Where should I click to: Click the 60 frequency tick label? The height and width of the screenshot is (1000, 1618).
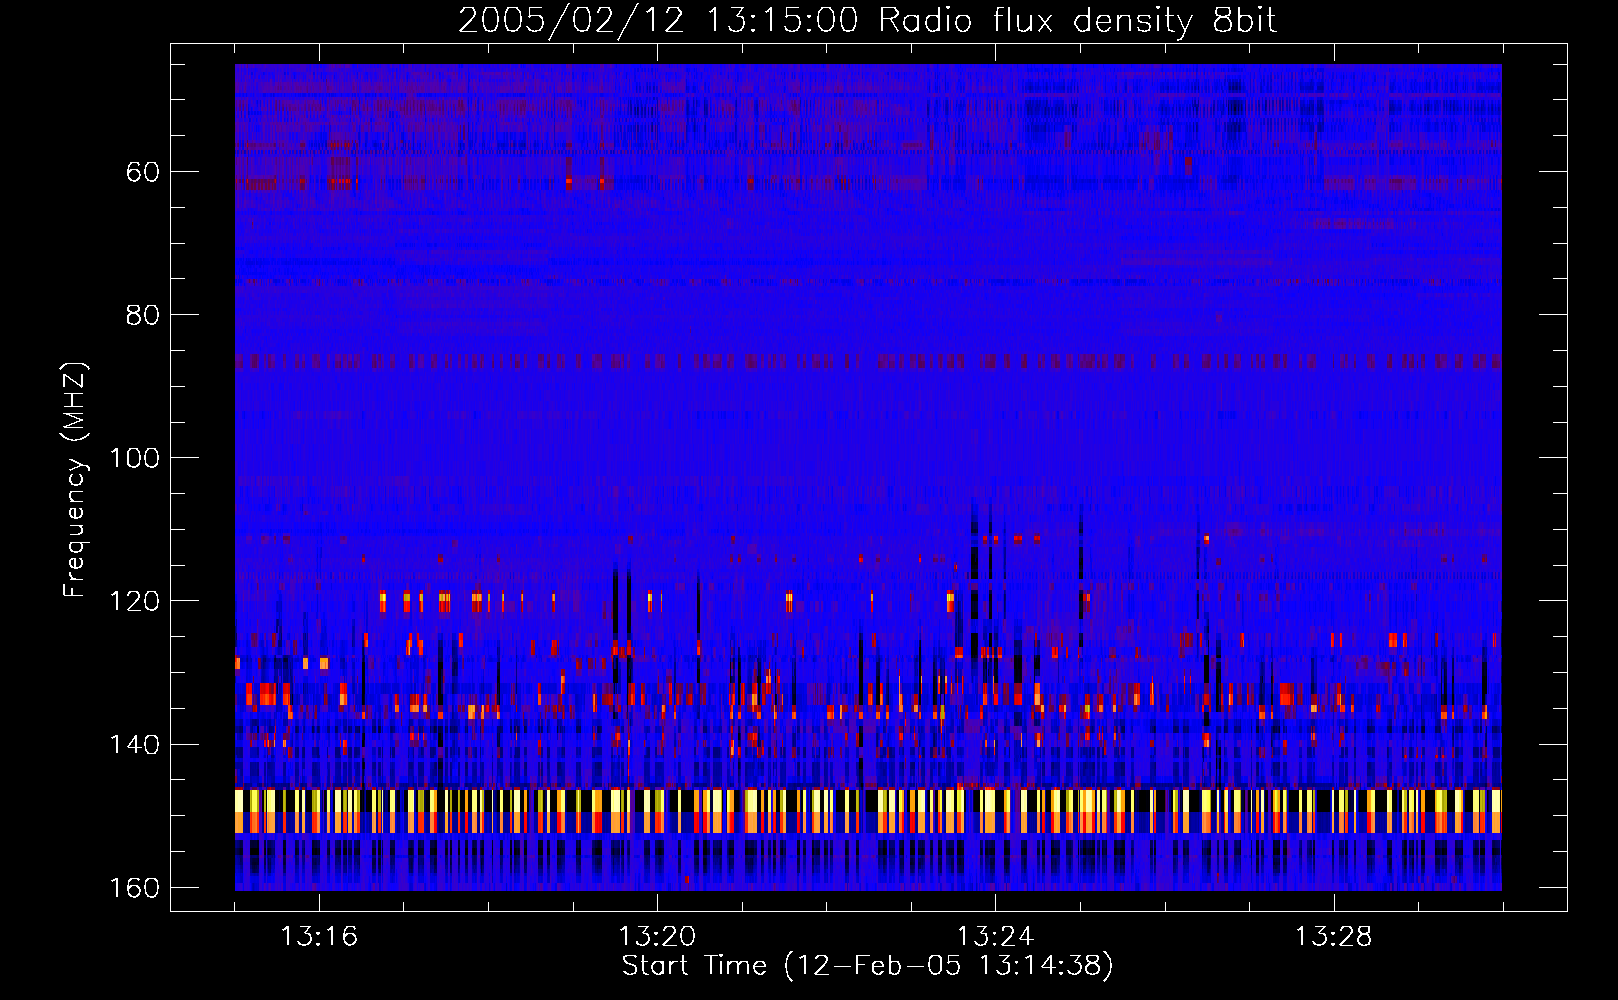click(x=143, y=172)
